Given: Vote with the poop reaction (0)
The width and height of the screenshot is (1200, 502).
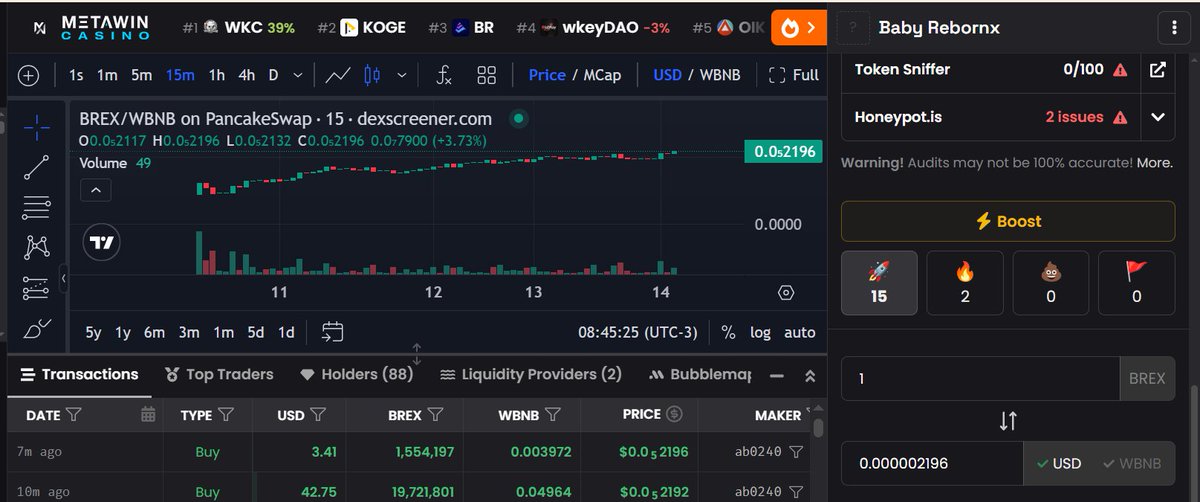Looking at the screenshot, I should pos(1051,283).
